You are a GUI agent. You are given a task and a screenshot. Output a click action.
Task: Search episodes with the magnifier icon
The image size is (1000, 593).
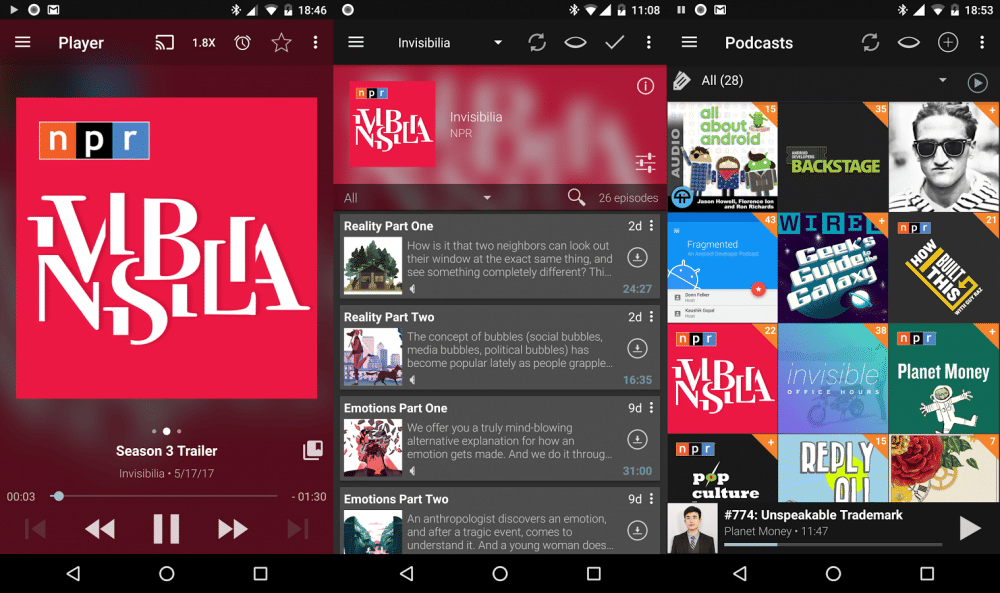[x=576, y=197]
